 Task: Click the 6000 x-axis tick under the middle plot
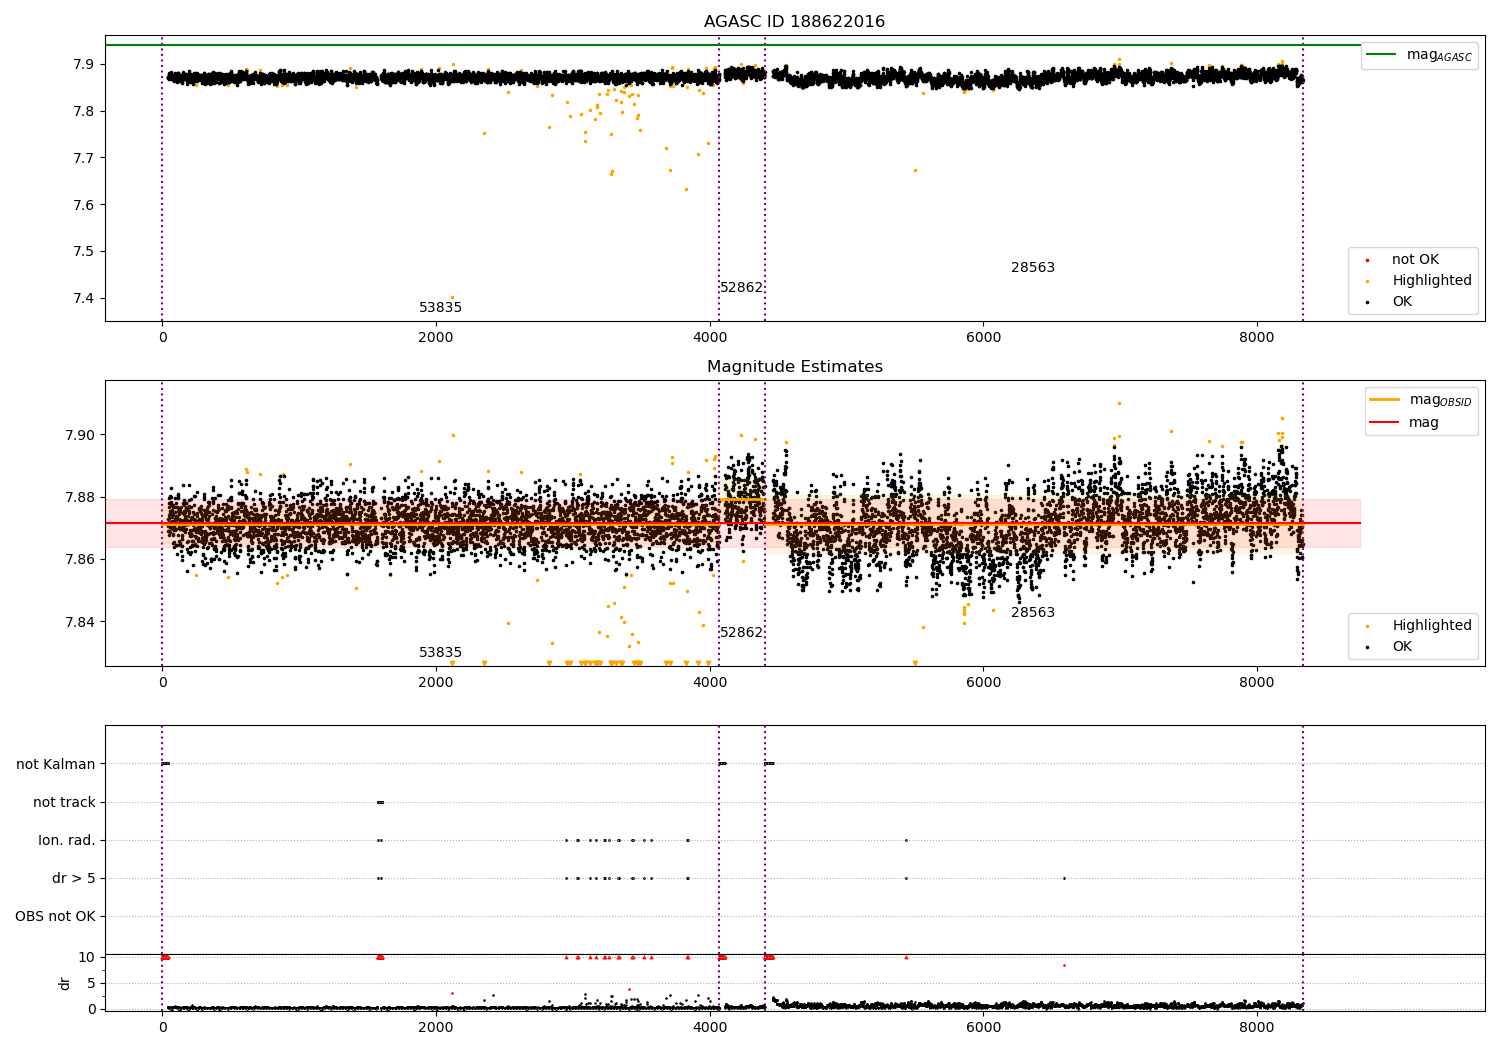coord(983,683)
